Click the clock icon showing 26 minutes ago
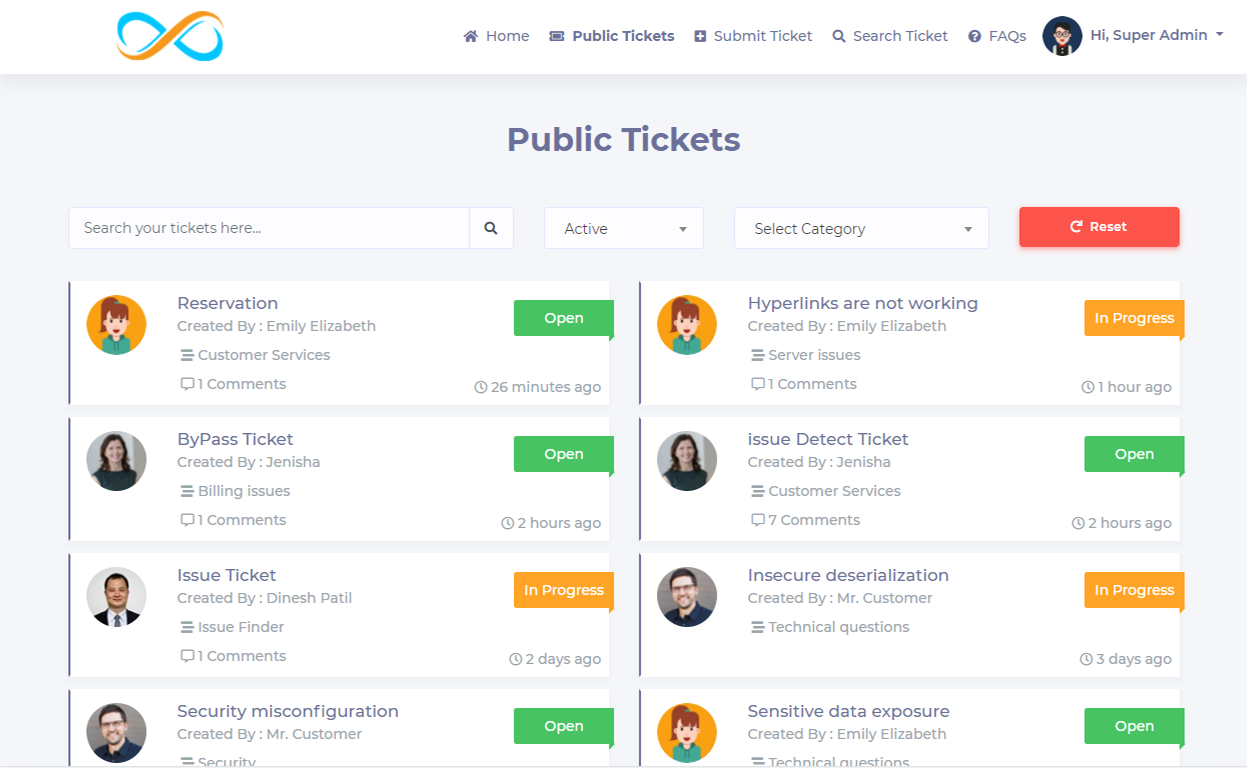The height and width of the screenshot is (768, 1247). click(x=482, y=386)
